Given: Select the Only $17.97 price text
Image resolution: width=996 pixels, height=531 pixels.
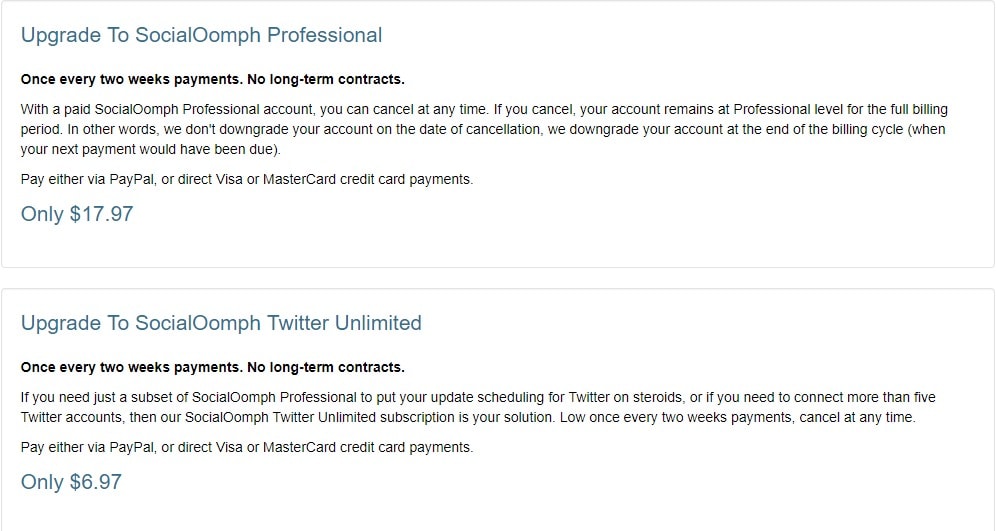Looking at the screenshot, I should 77,213.
